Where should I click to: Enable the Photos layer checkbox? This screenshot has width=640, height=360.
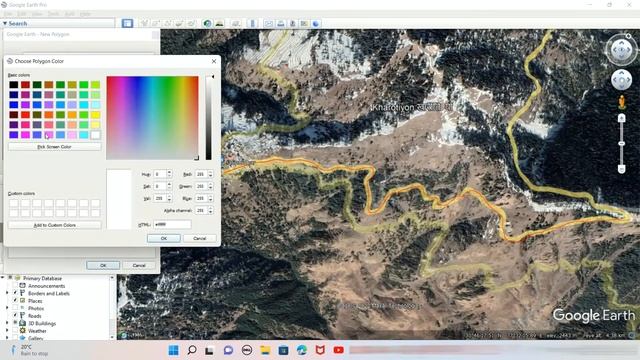[x=15, y=308]
